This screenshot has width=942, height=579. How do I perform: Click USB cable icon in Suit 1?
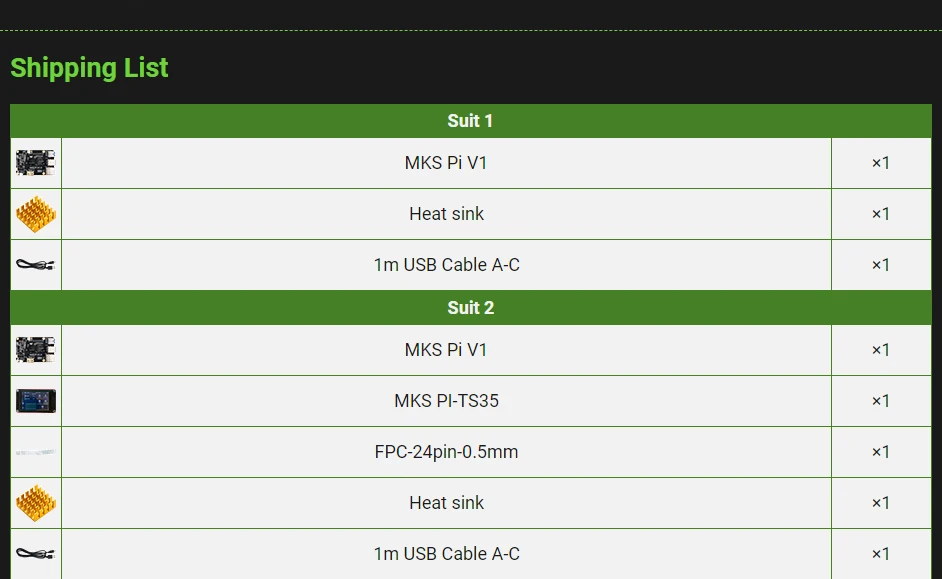point(35,265)
